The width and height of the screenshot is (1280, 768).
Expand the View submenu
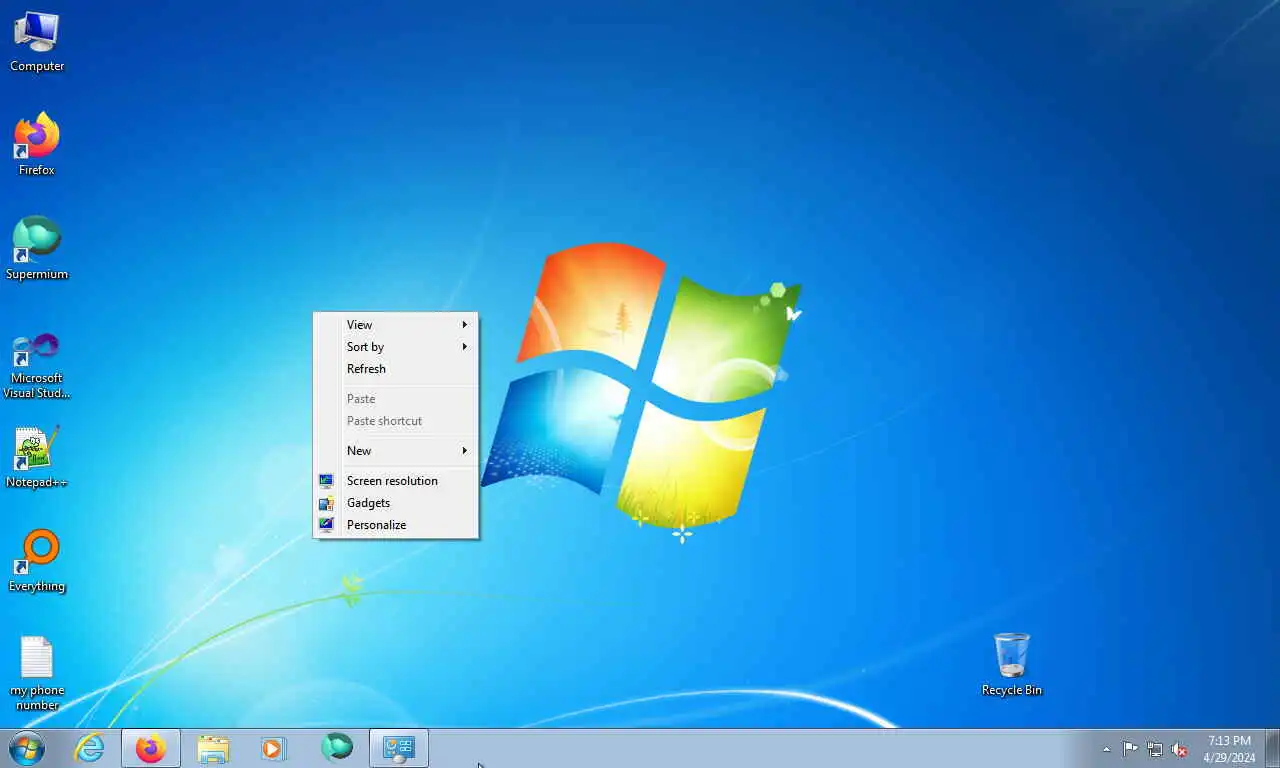click(x=396, y=325)
